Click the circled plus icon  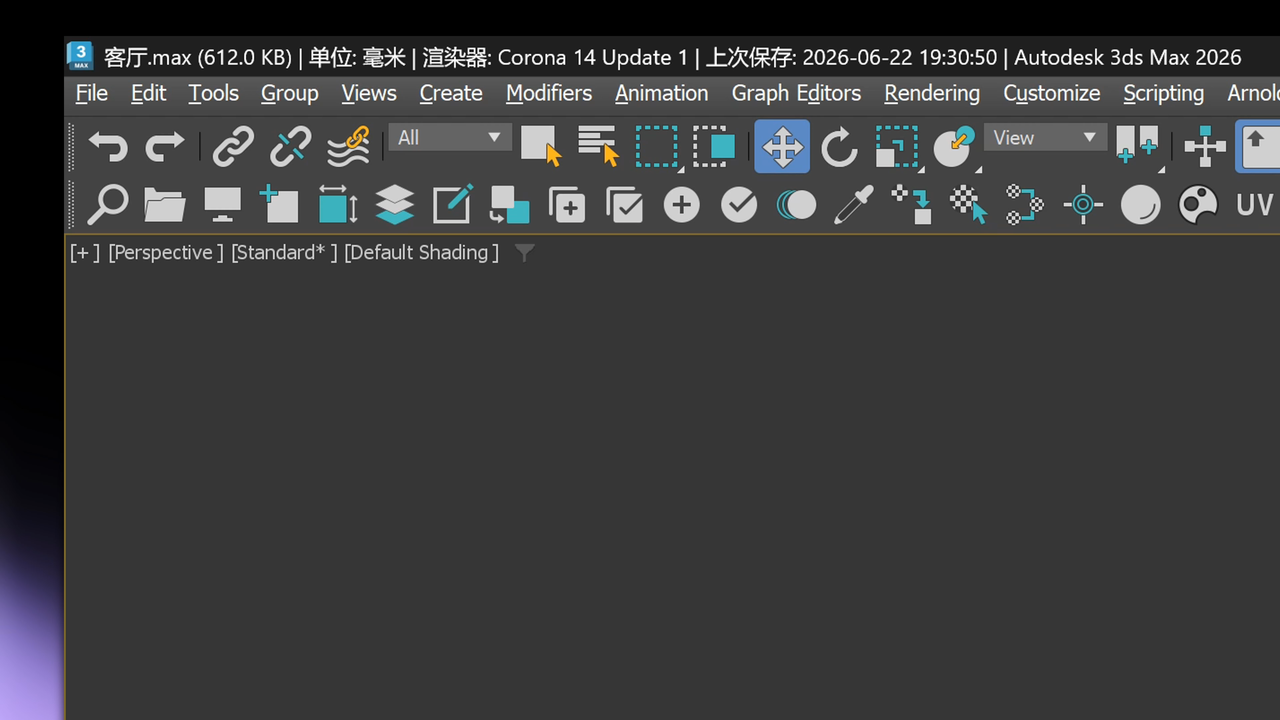682,205
